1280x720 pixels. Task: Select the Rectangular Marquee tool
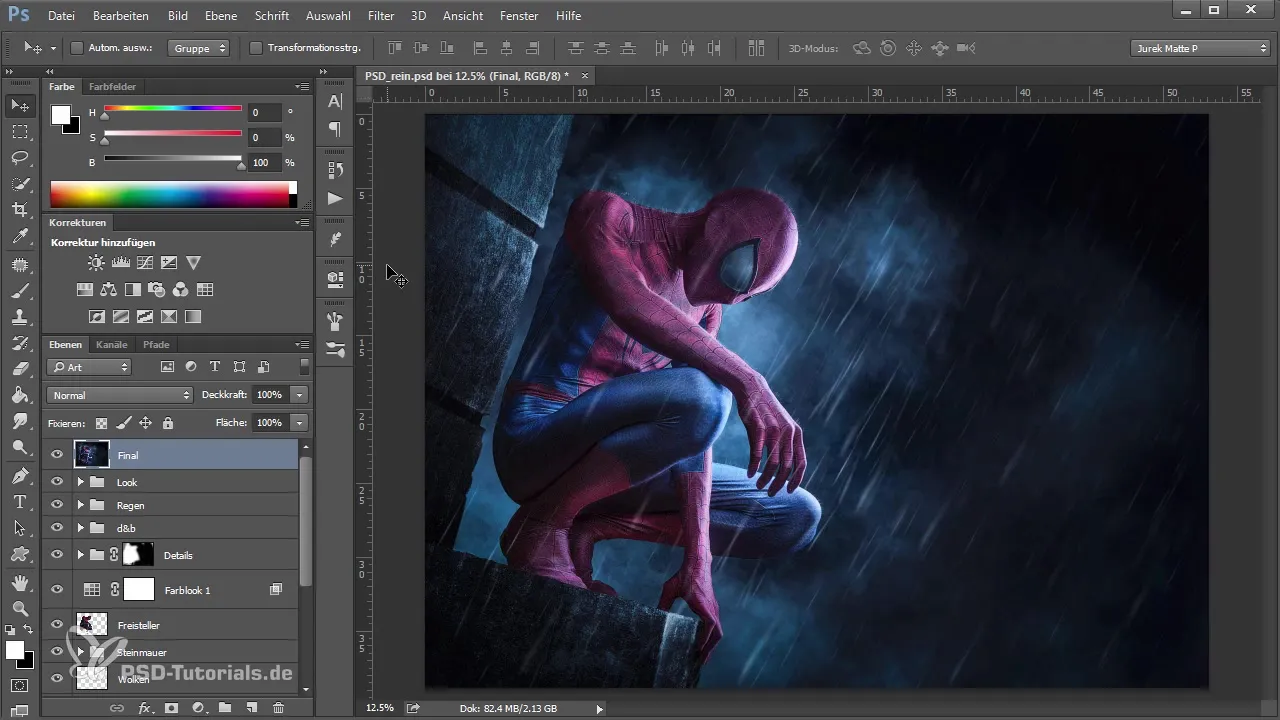tap(20, 132)
